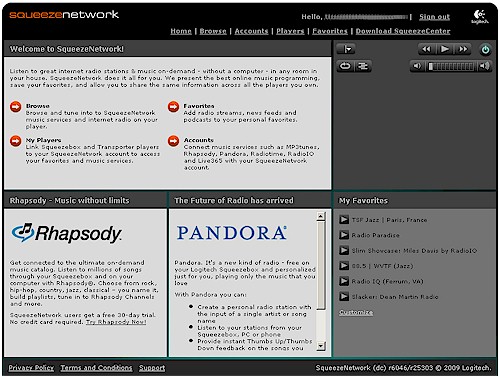The width and height of the screenshot is (500, 377).
Task: Click the volume down speaker icon
Action: [x=417, y=66]
